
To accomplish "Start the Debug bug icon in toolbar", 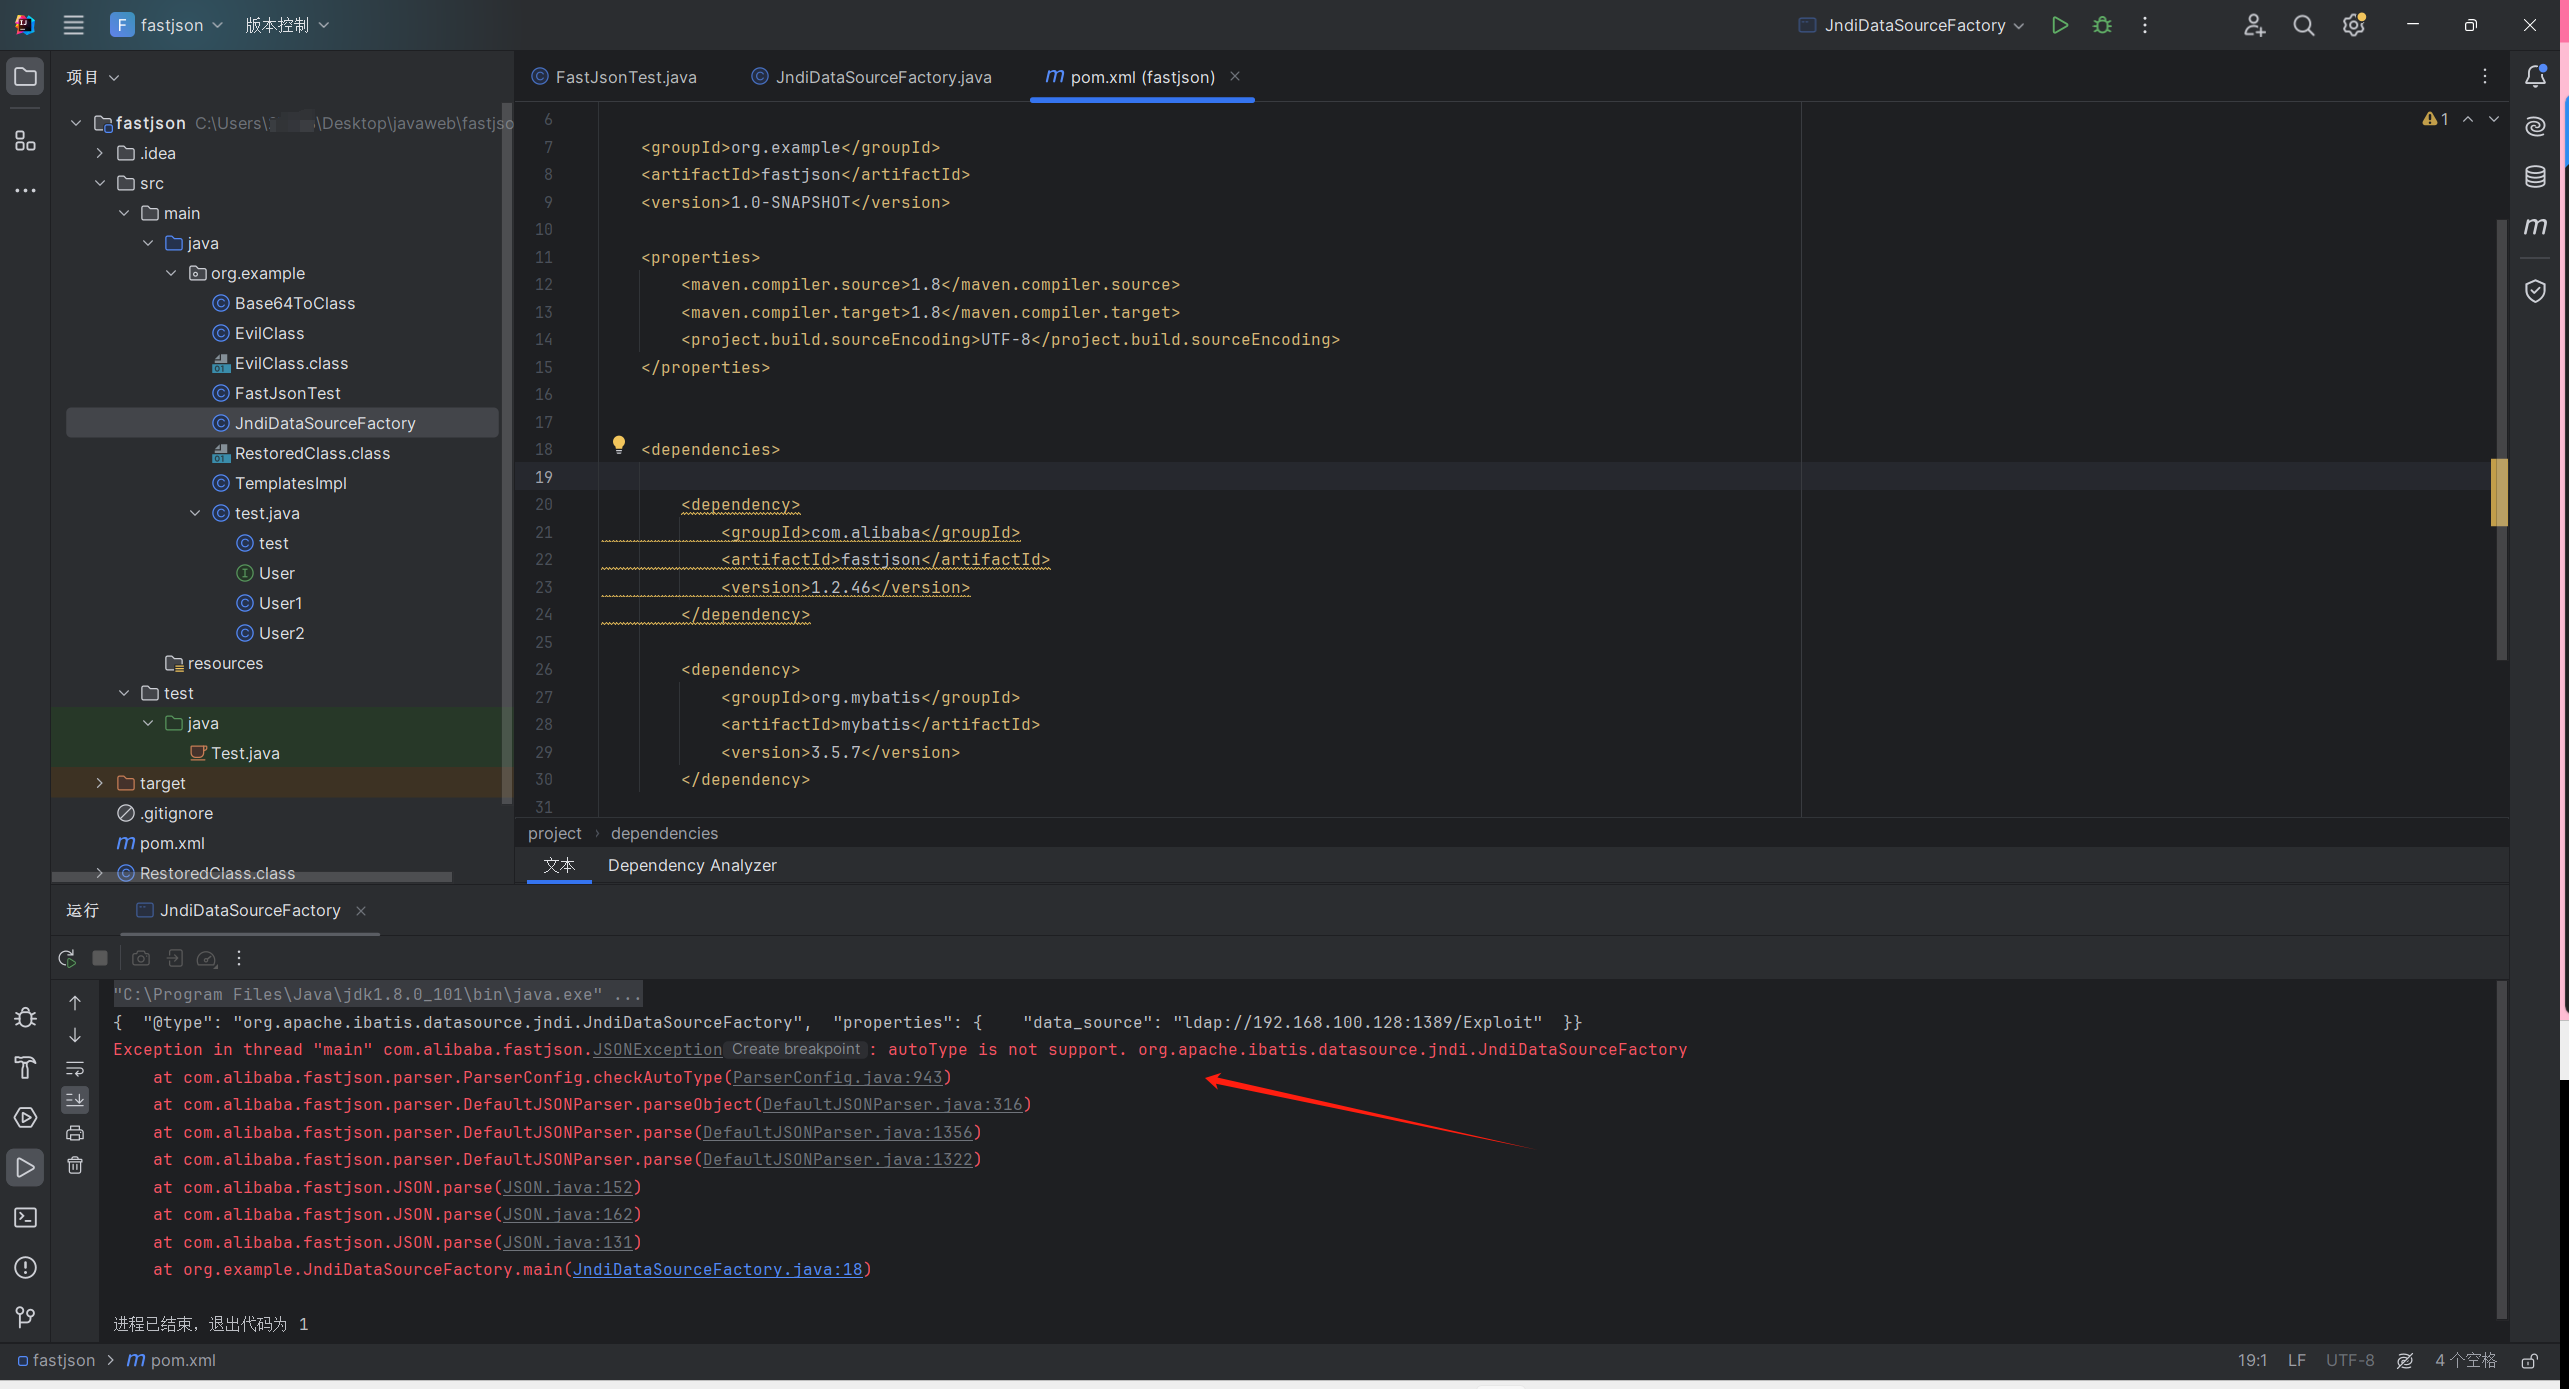I will (2102, 25).
